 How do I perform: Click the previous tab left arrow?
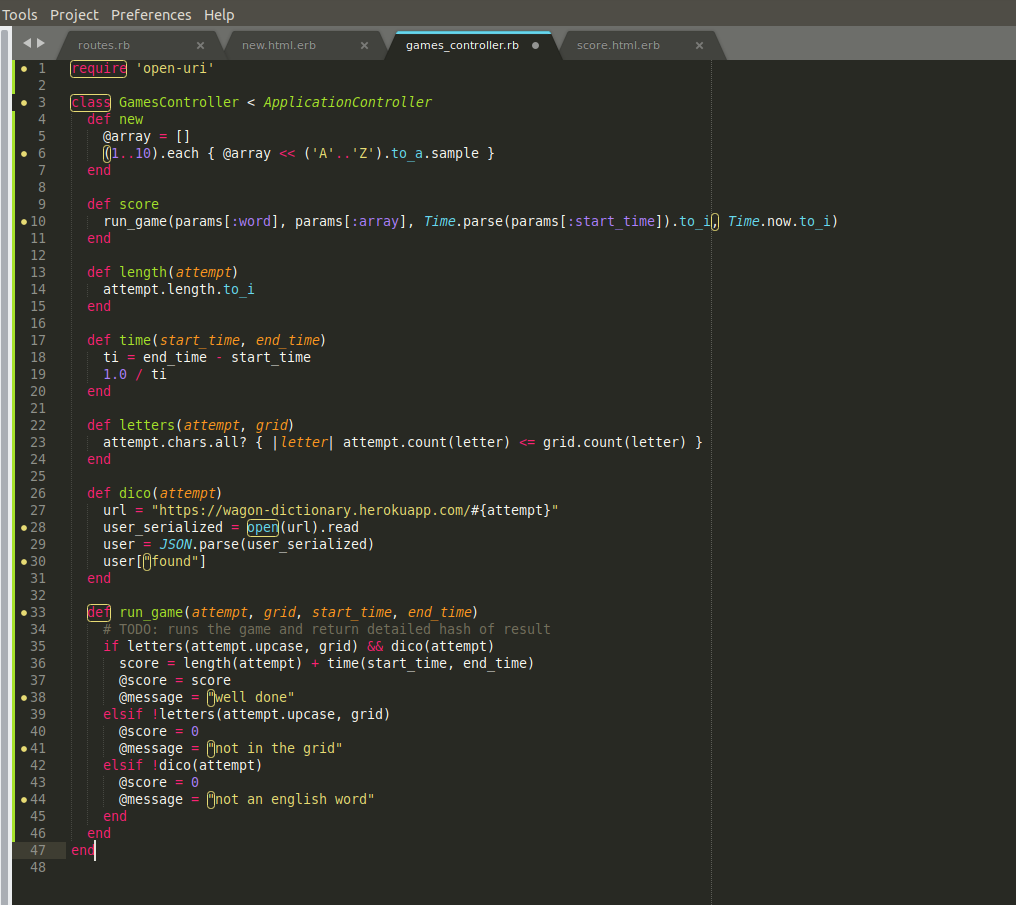pos(27,43)
